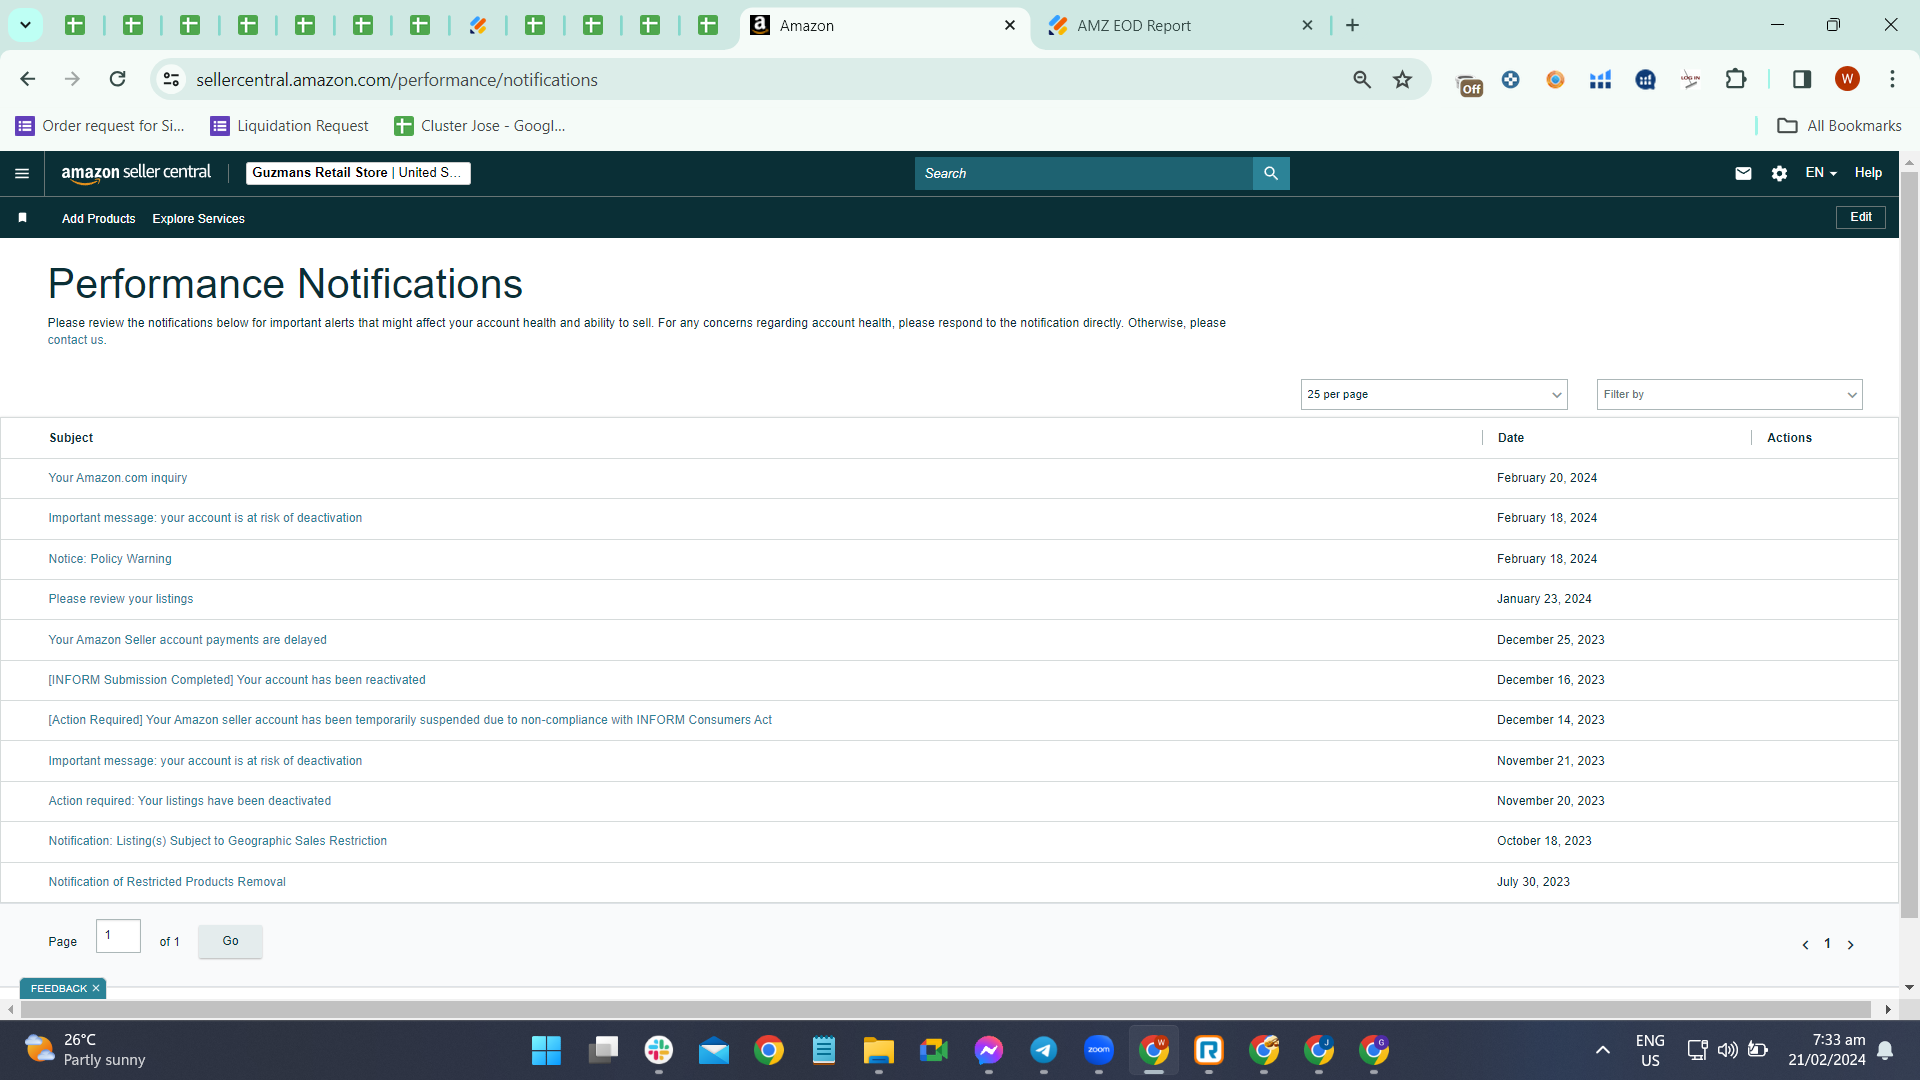The width and height of the screenshot is (1920, 1080).
Task: Open the Add Products menu item
Action: click(98, 218)
